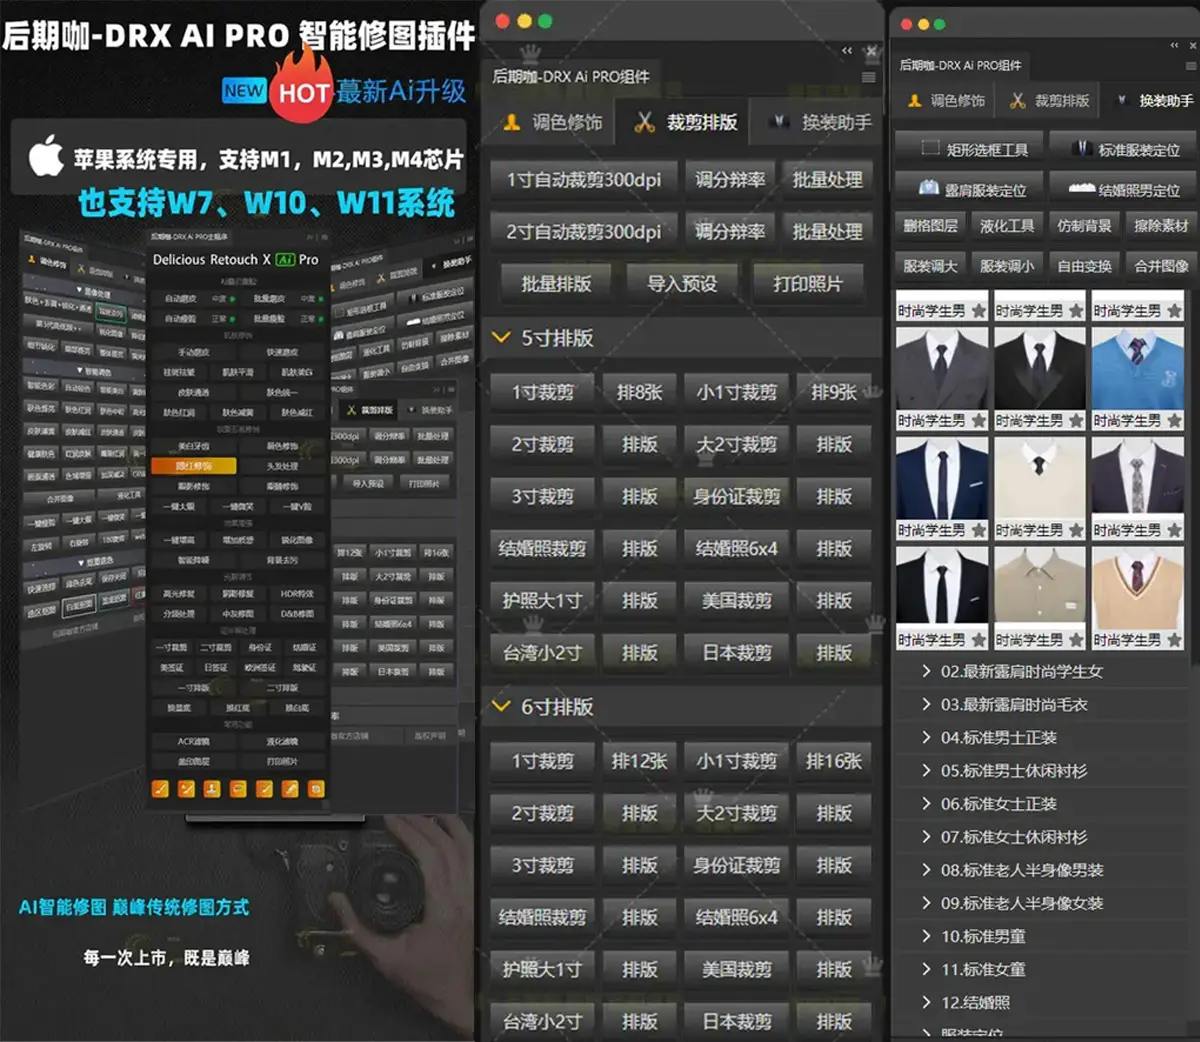Expand 03.最新露肩时尚毛衣 folder

(926, 704)
